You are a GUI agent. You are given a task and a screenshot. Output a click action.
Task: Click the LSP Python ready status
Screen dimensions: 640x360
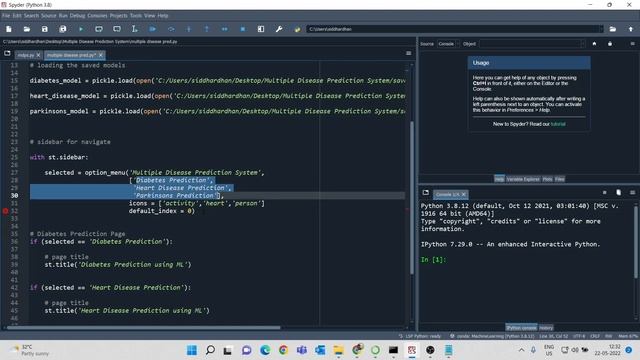[420, 336]
